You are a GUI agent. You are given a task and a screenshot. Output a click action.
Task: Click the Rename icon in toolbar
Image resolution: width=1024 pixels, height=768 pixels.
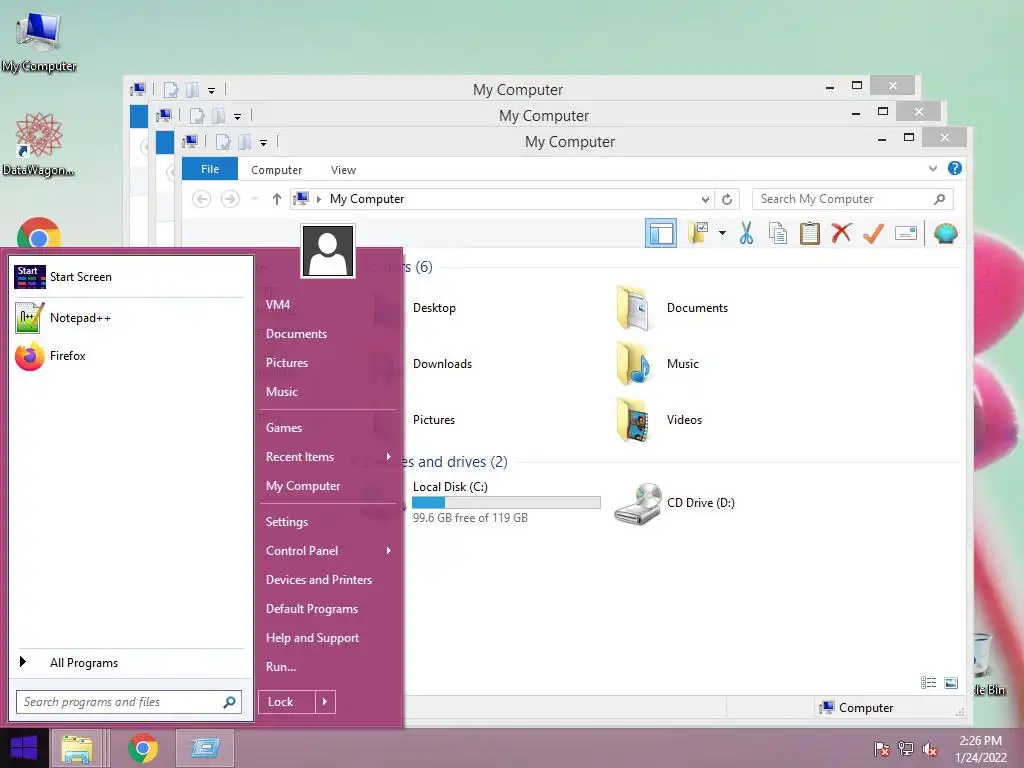coord(906,232)
